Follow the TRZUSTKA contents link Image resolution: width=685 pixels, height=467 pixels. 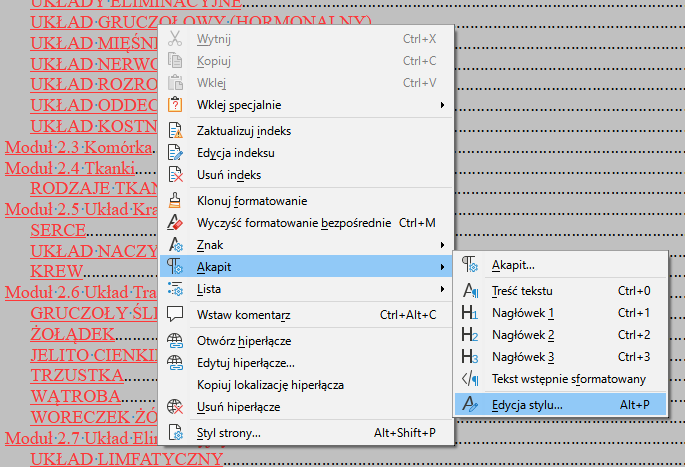pos(77,375)
